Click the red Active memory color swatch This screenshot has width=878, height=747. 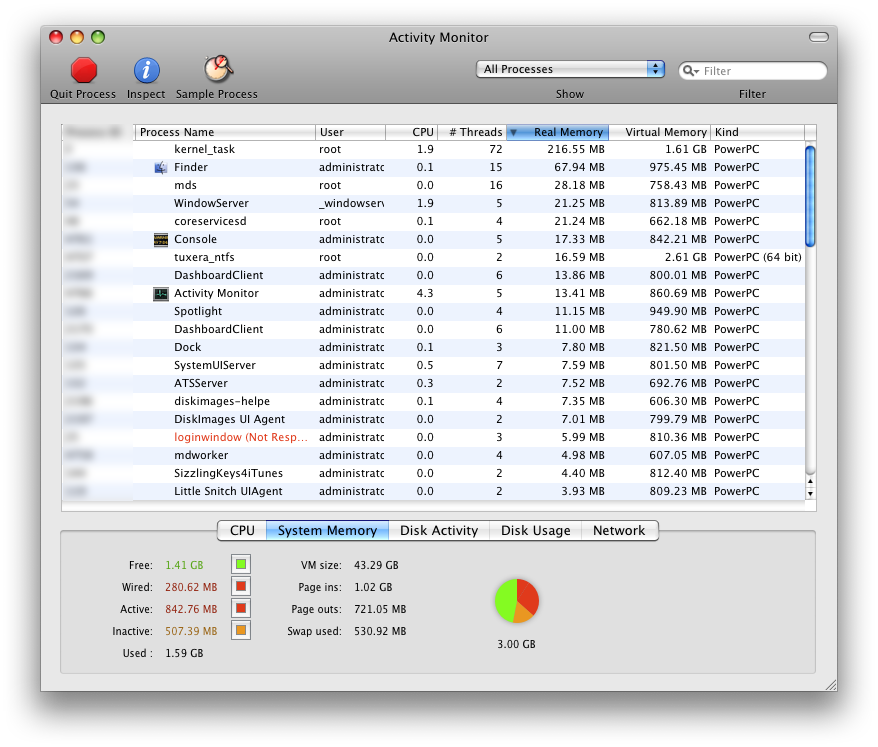tap(241, 608)
